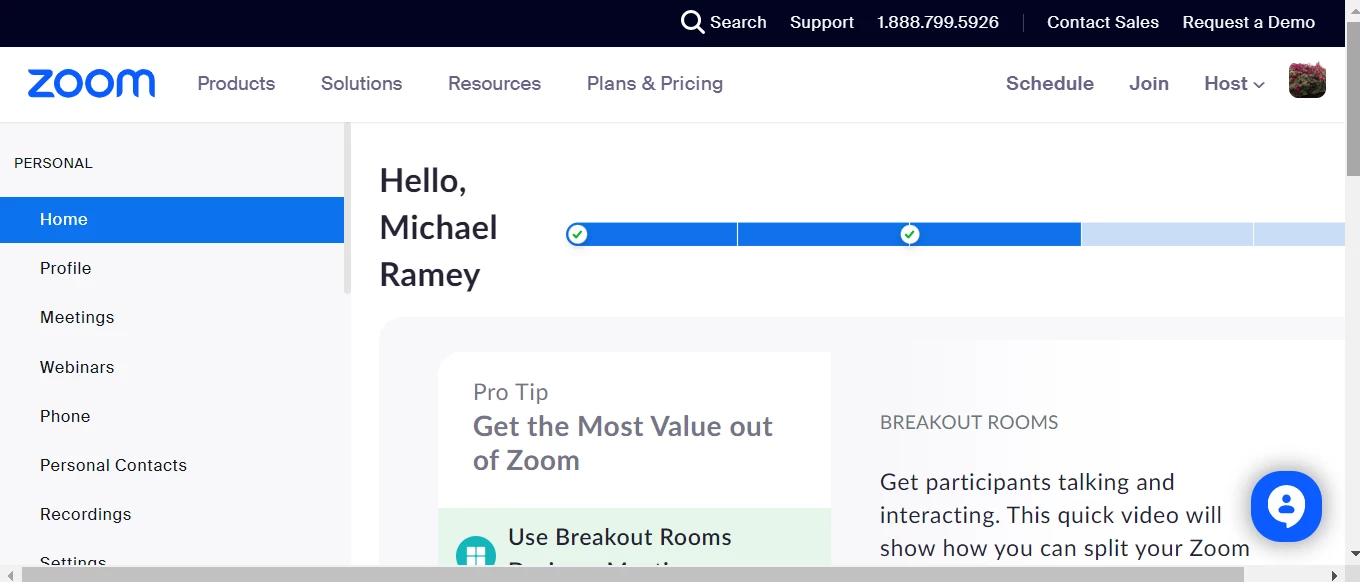Click Schedule in the header

pos(1050,84)
